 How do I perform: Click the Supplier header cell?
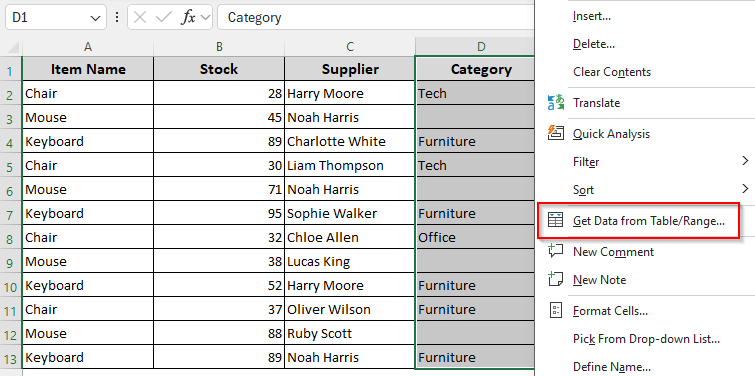coord(350,69)
